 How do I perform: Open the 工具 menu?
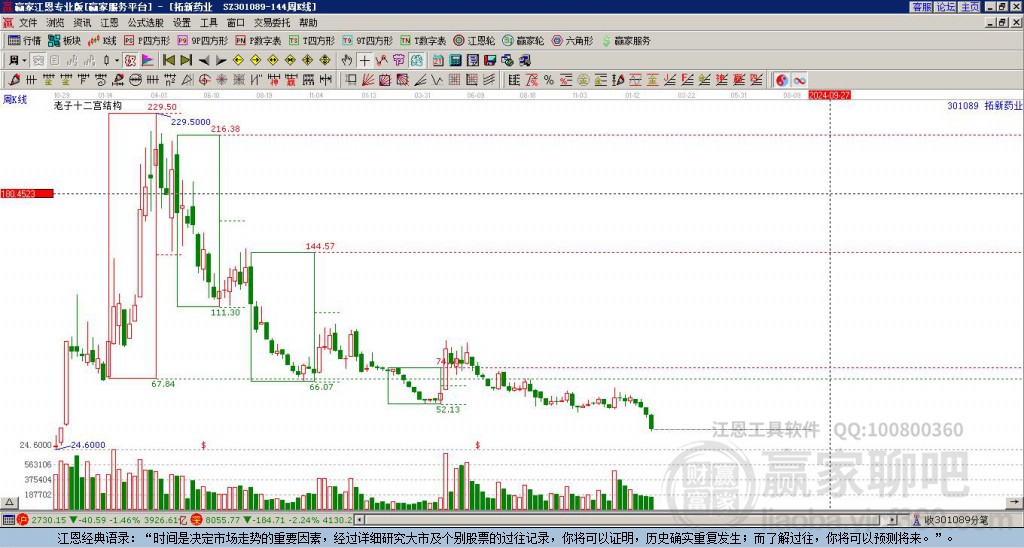coord(208,23)
